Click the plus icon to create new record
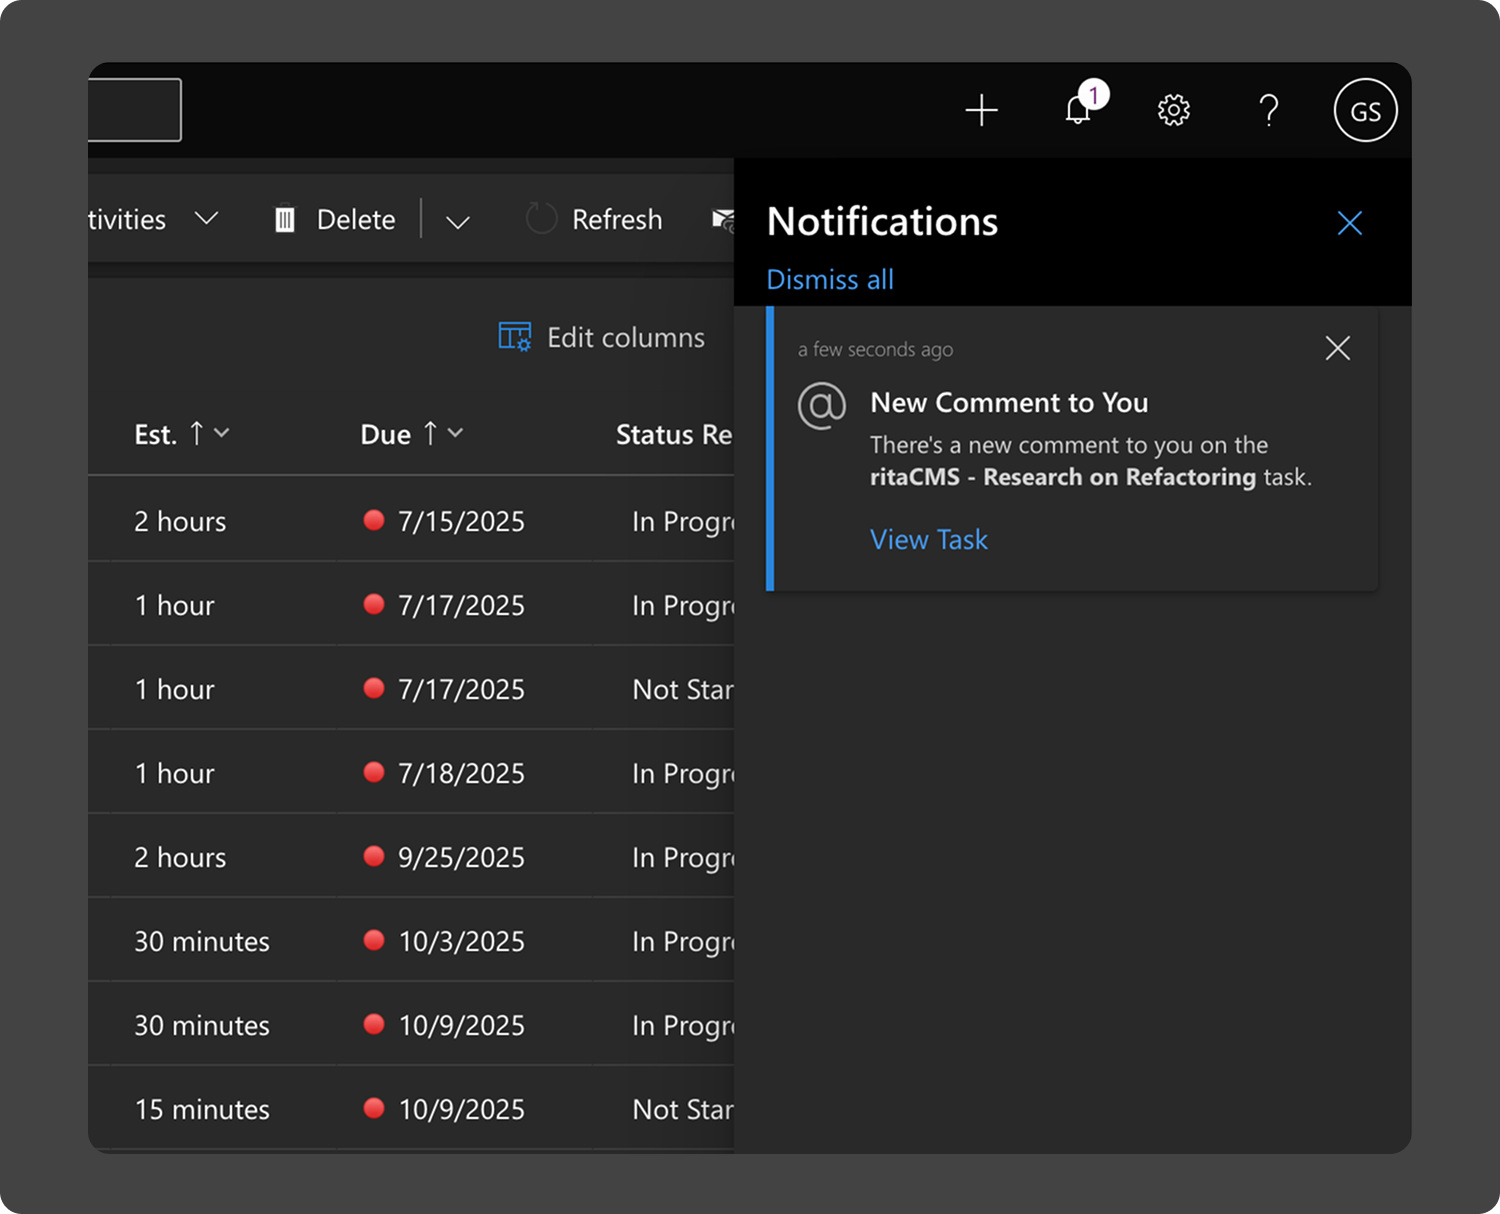Viewport: 1500px width, 1214px height. [x=981, y=110]
